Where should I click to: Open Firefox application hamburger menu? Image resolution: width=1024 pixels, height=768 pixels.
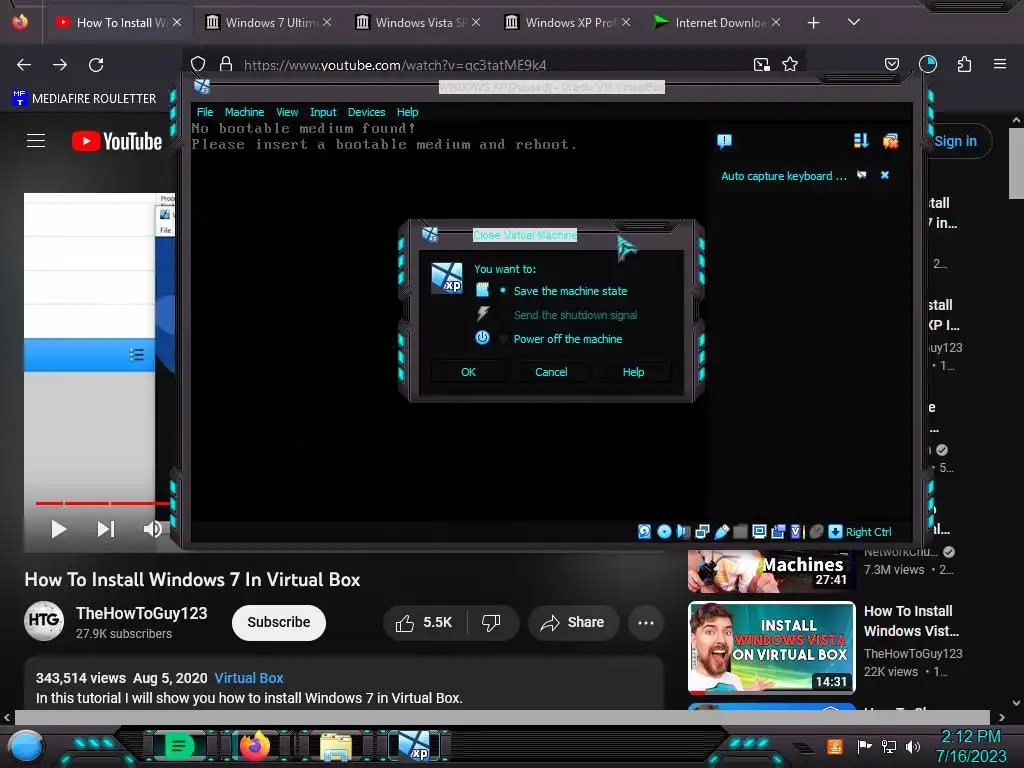point(1000,64)
